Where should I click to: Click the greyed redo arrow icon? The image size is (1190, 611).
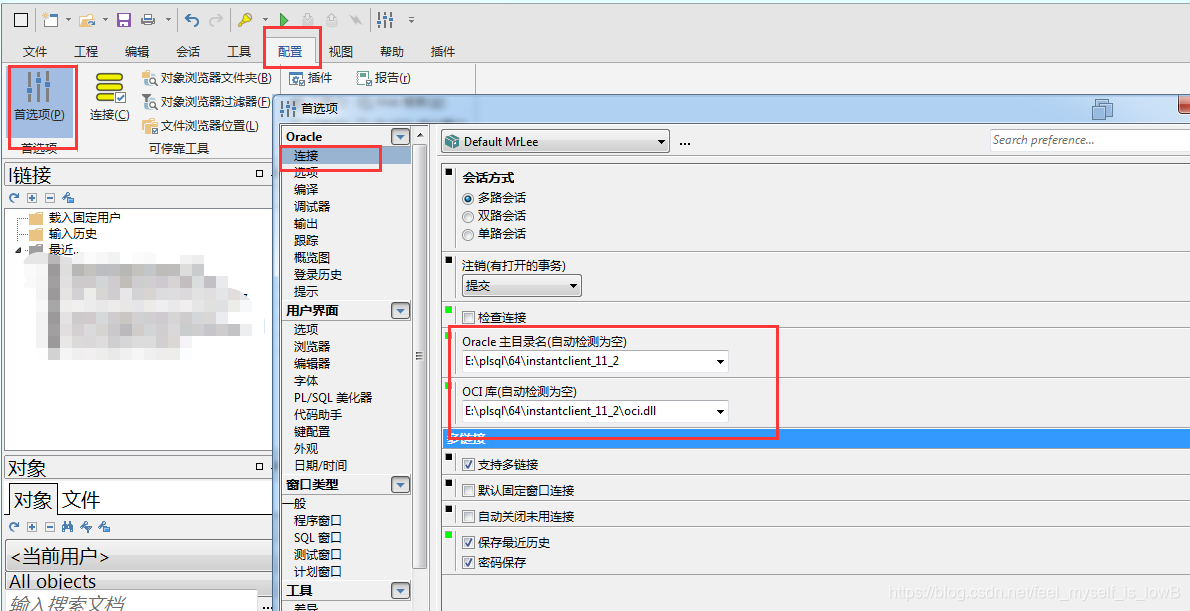point(216,20)
